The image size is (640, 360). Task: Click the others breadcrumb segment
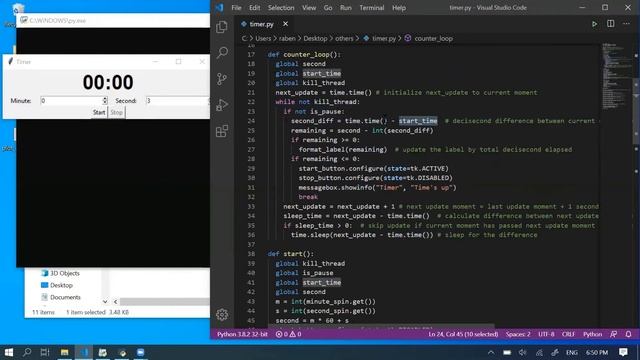coord(344,38)
